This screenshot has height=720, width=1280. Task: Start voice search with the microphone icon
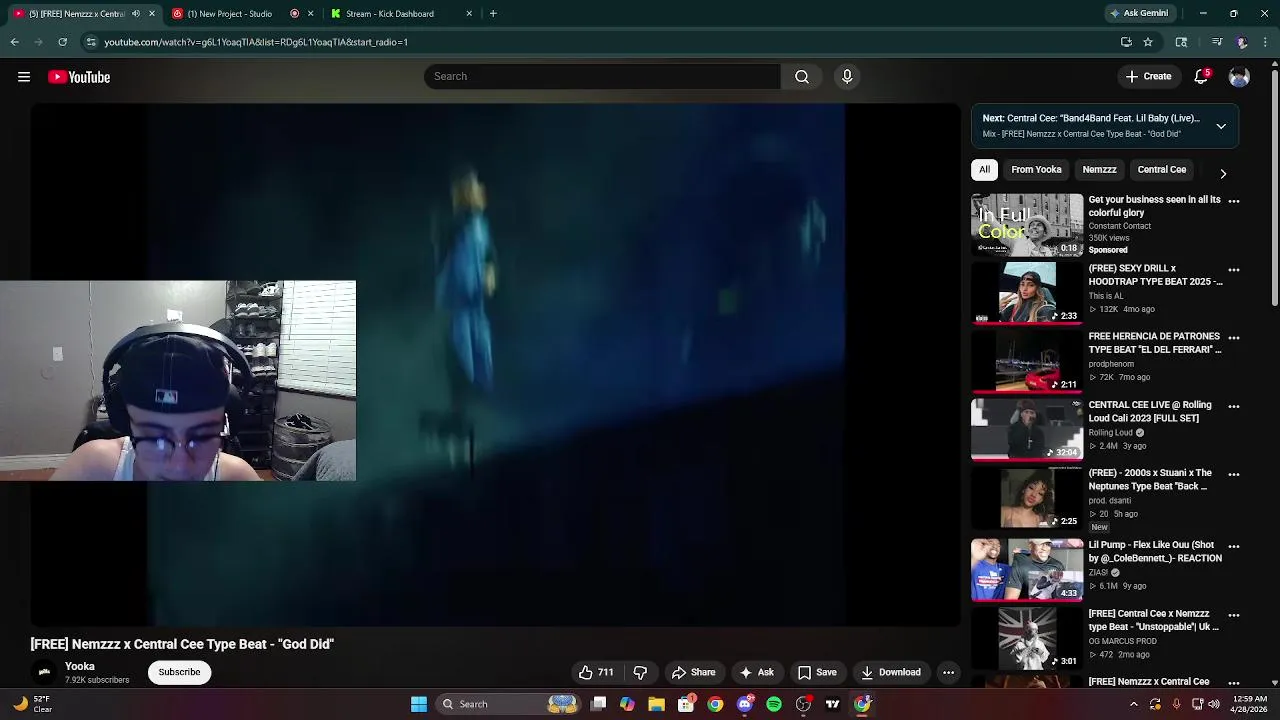pyautogui.click(x=847, y=76)
